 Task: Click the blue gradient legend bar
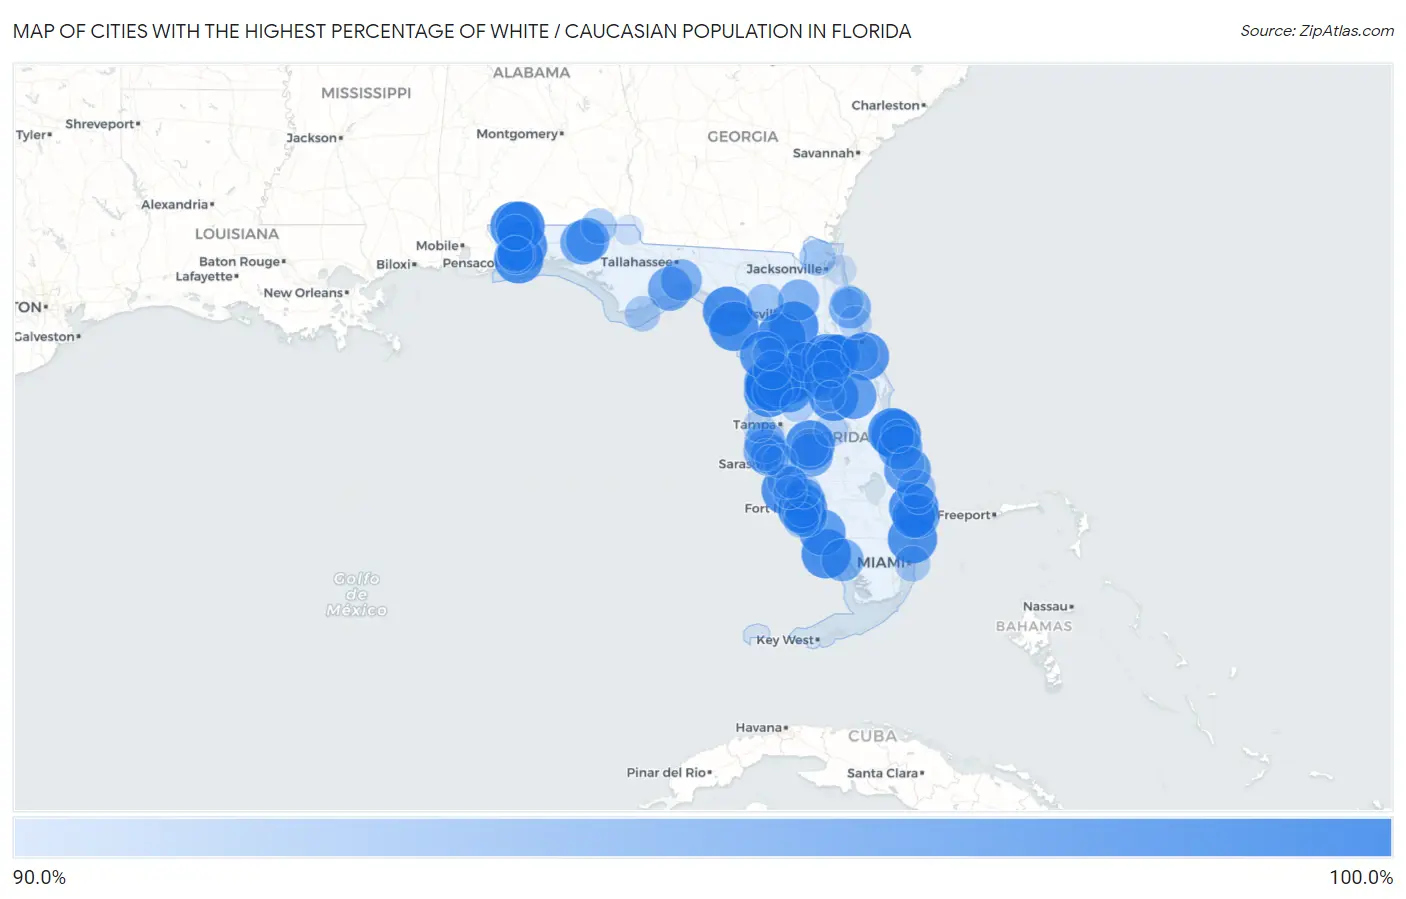tap(702, 838)
